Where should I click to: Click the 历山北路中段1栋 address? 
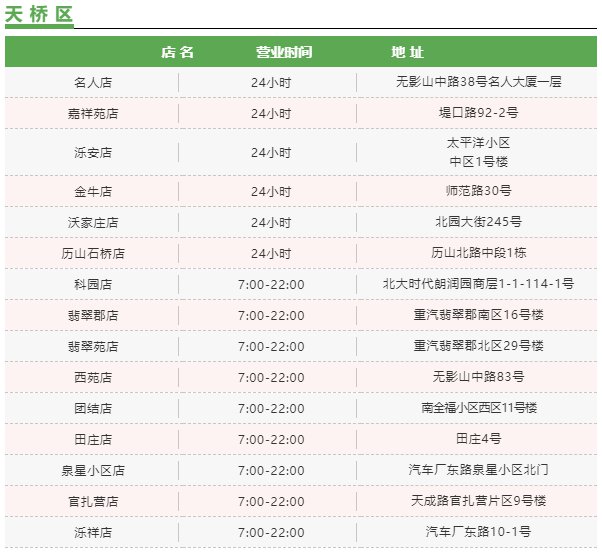click(x=479, y=253)
